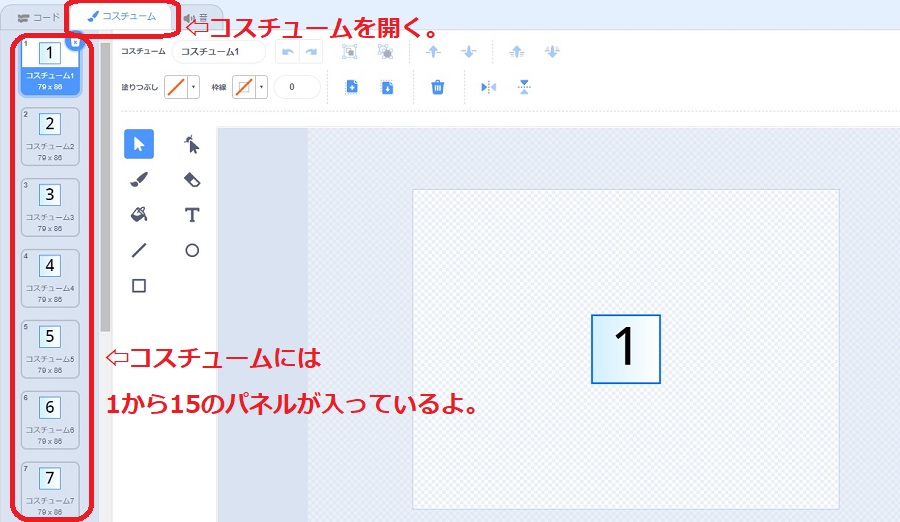This screenshot has width=900, height=522.
Task: Choose the Text tool
Action: (192, 215)
